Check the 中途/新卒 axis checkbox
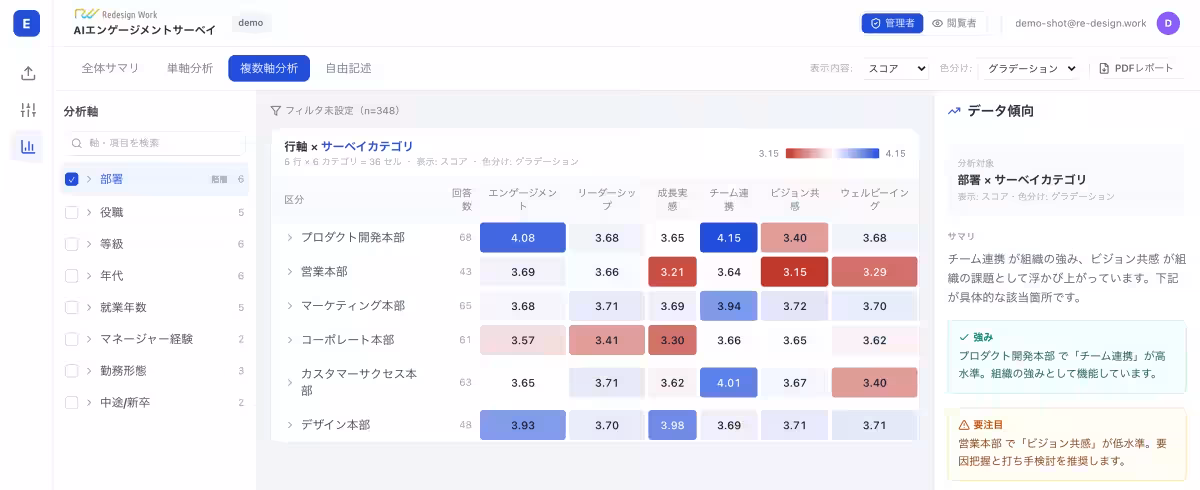Screen dimensions: 1200x490 click(72, 402)
